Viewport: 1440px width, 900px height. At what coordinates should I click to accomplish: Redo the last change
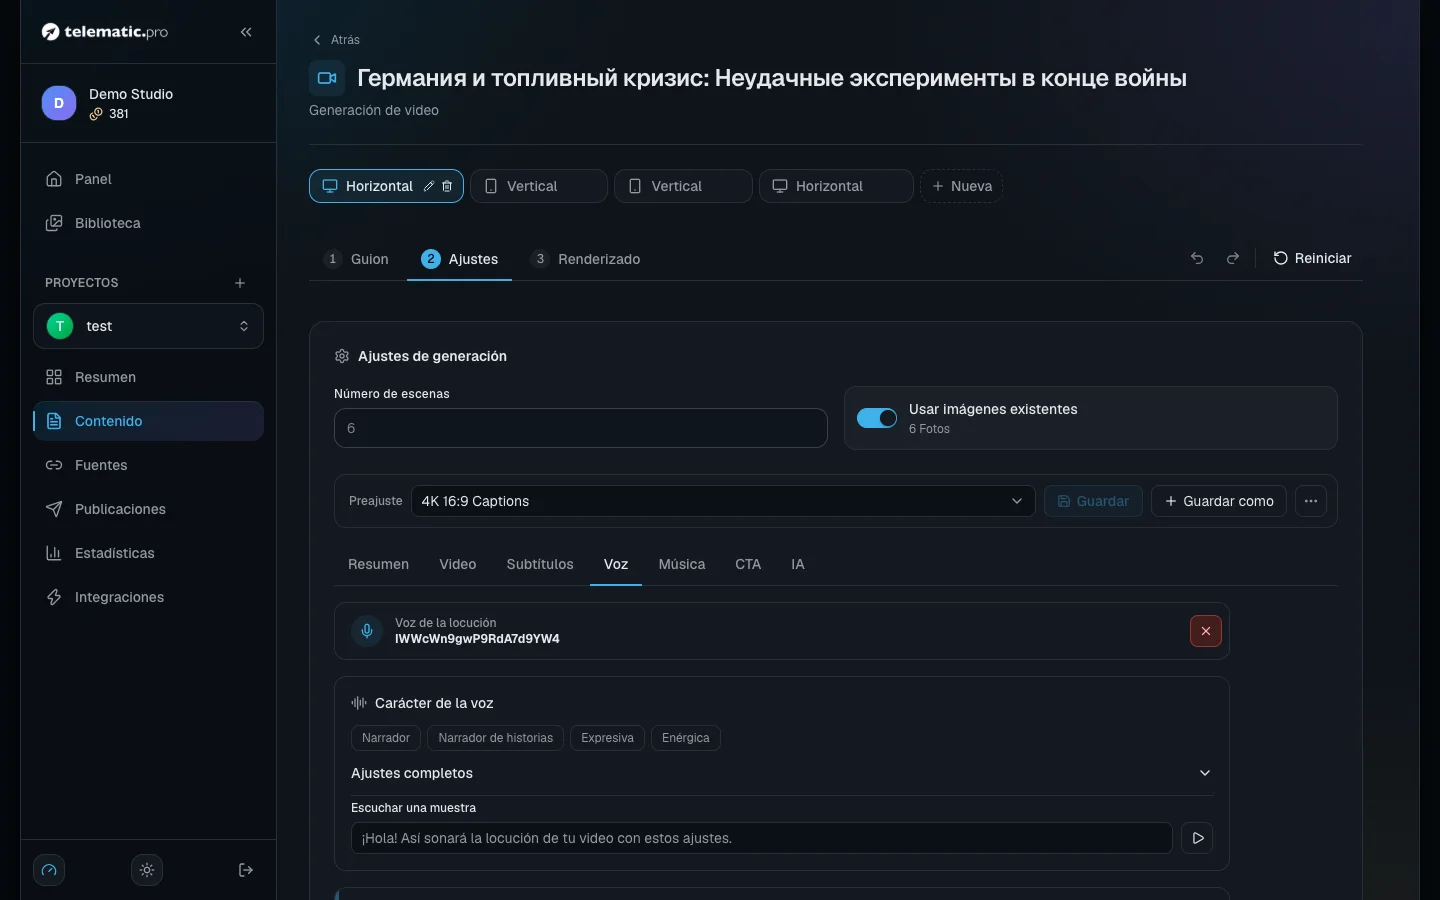pyautogui.click(x=1233, y=258)
